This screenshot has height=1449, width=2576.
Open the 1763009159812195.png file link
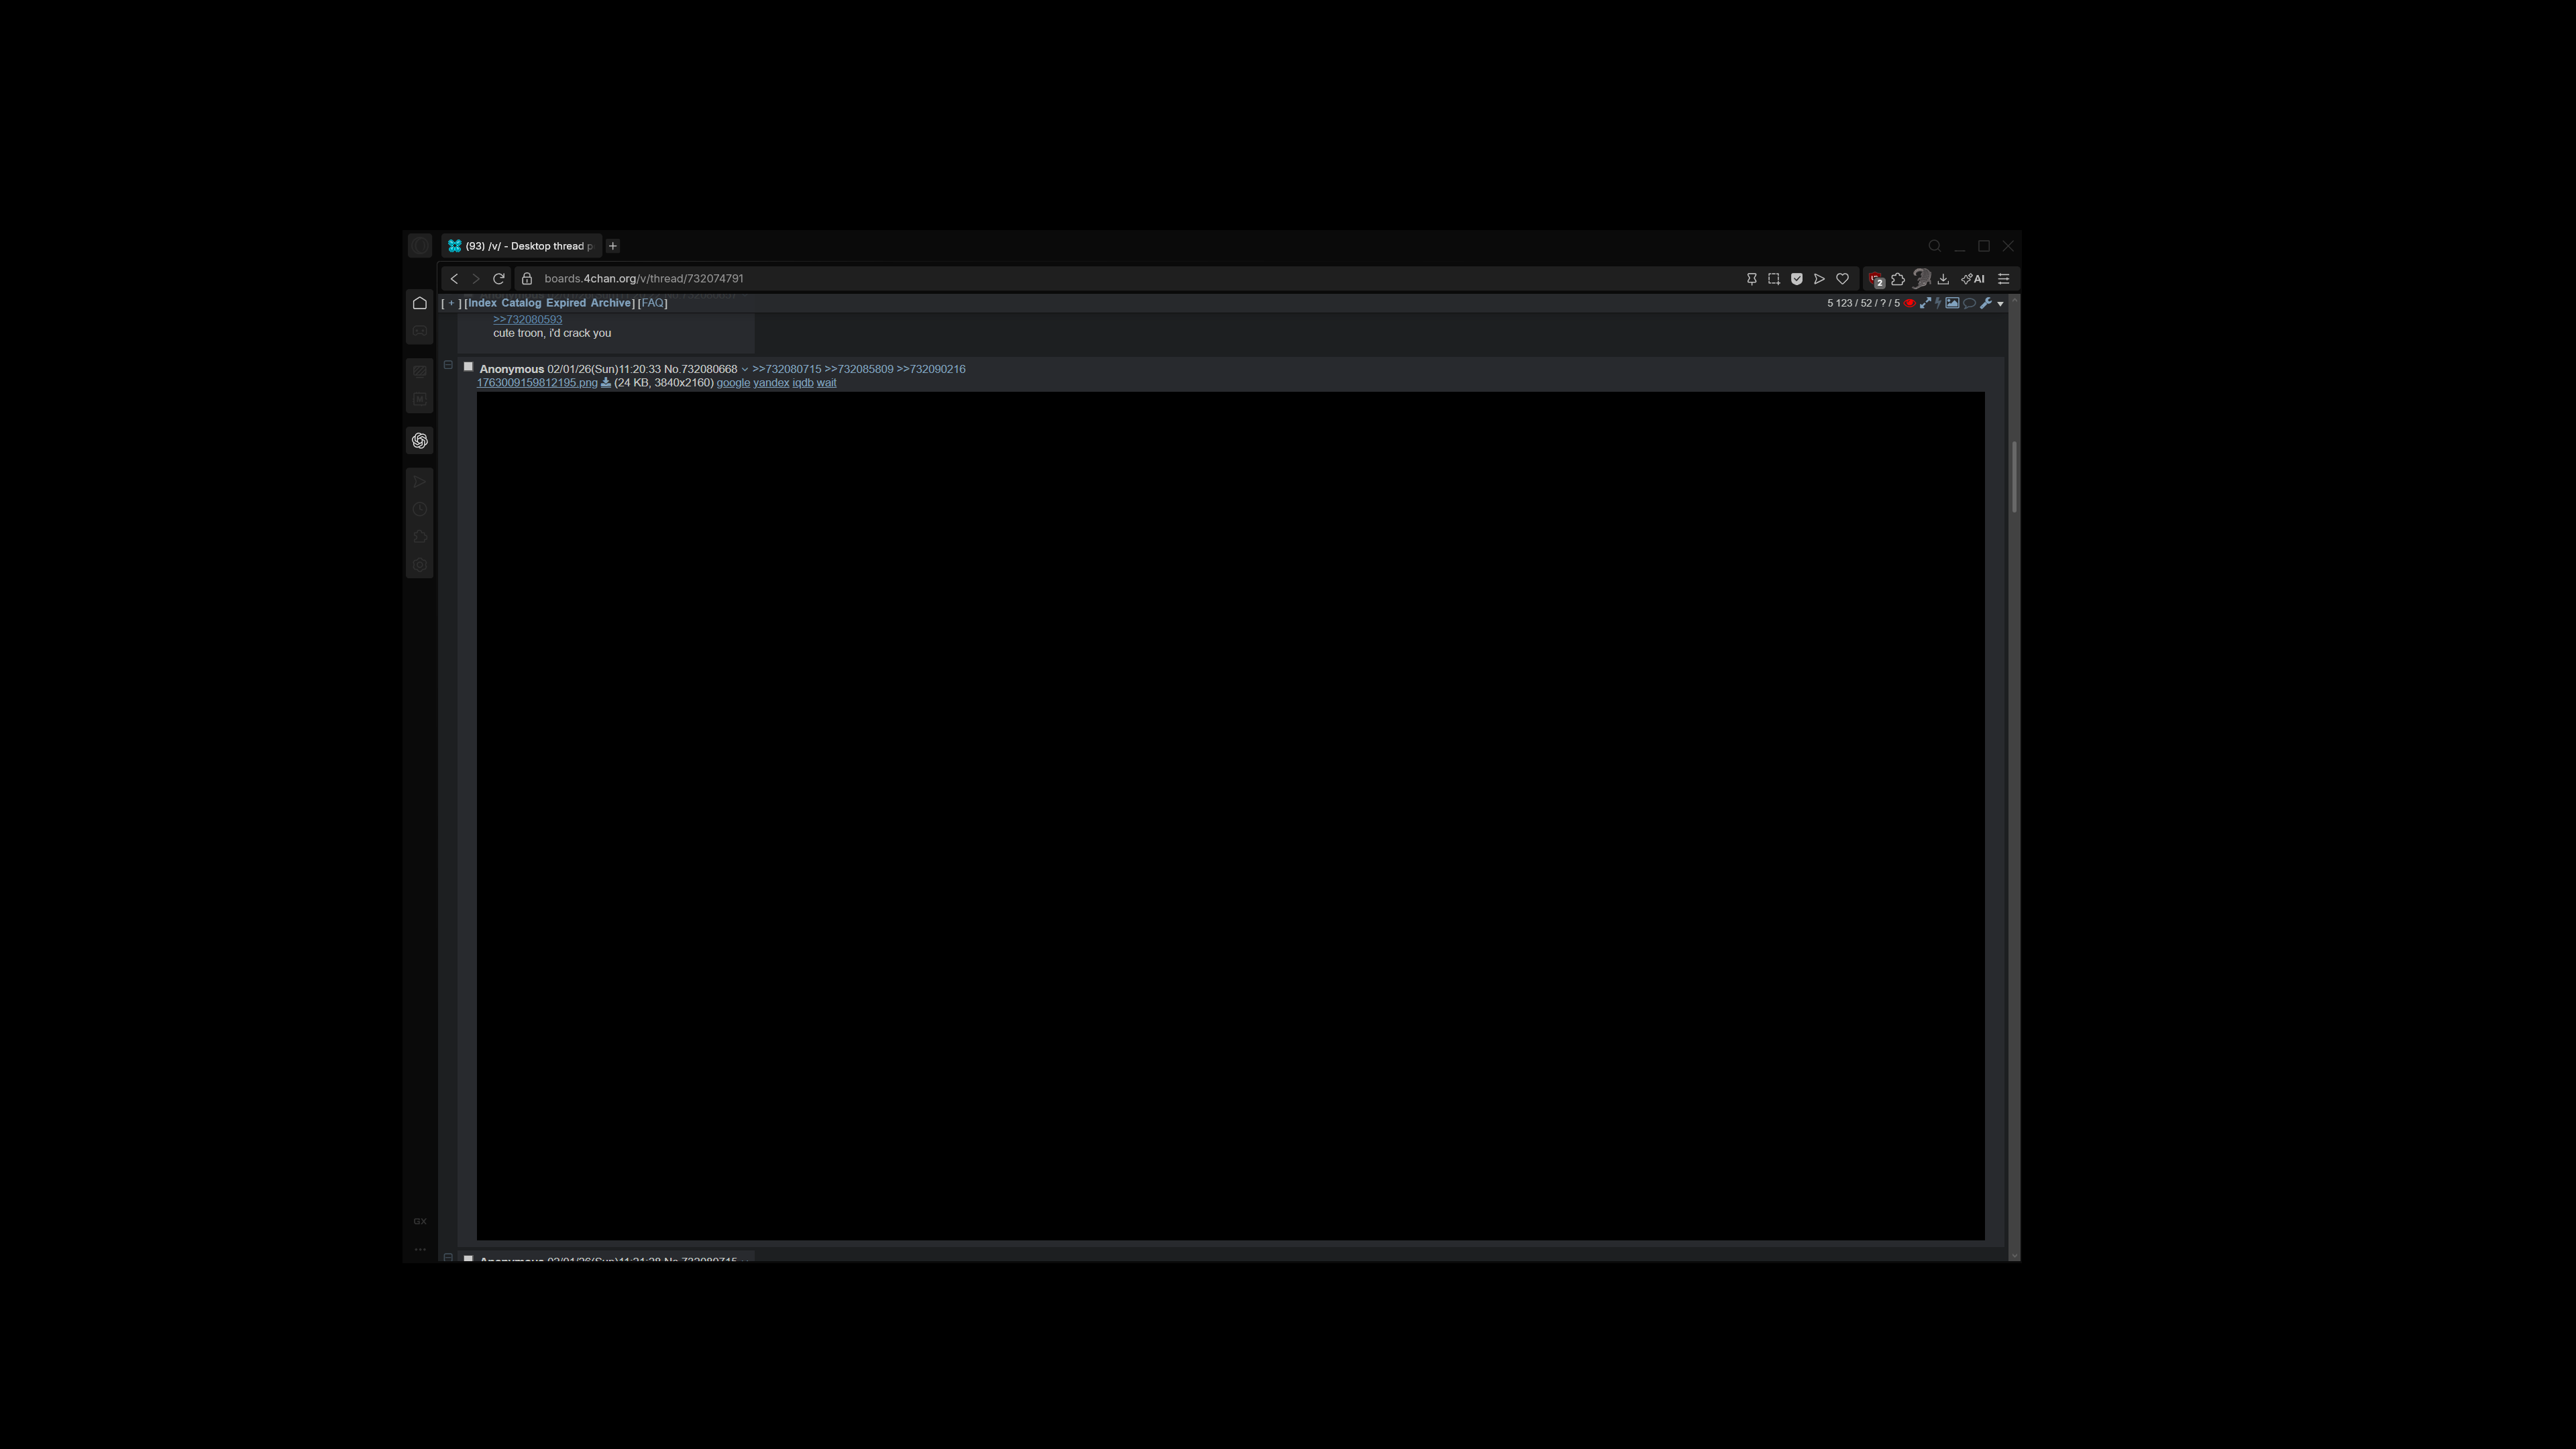coord(537,383)
